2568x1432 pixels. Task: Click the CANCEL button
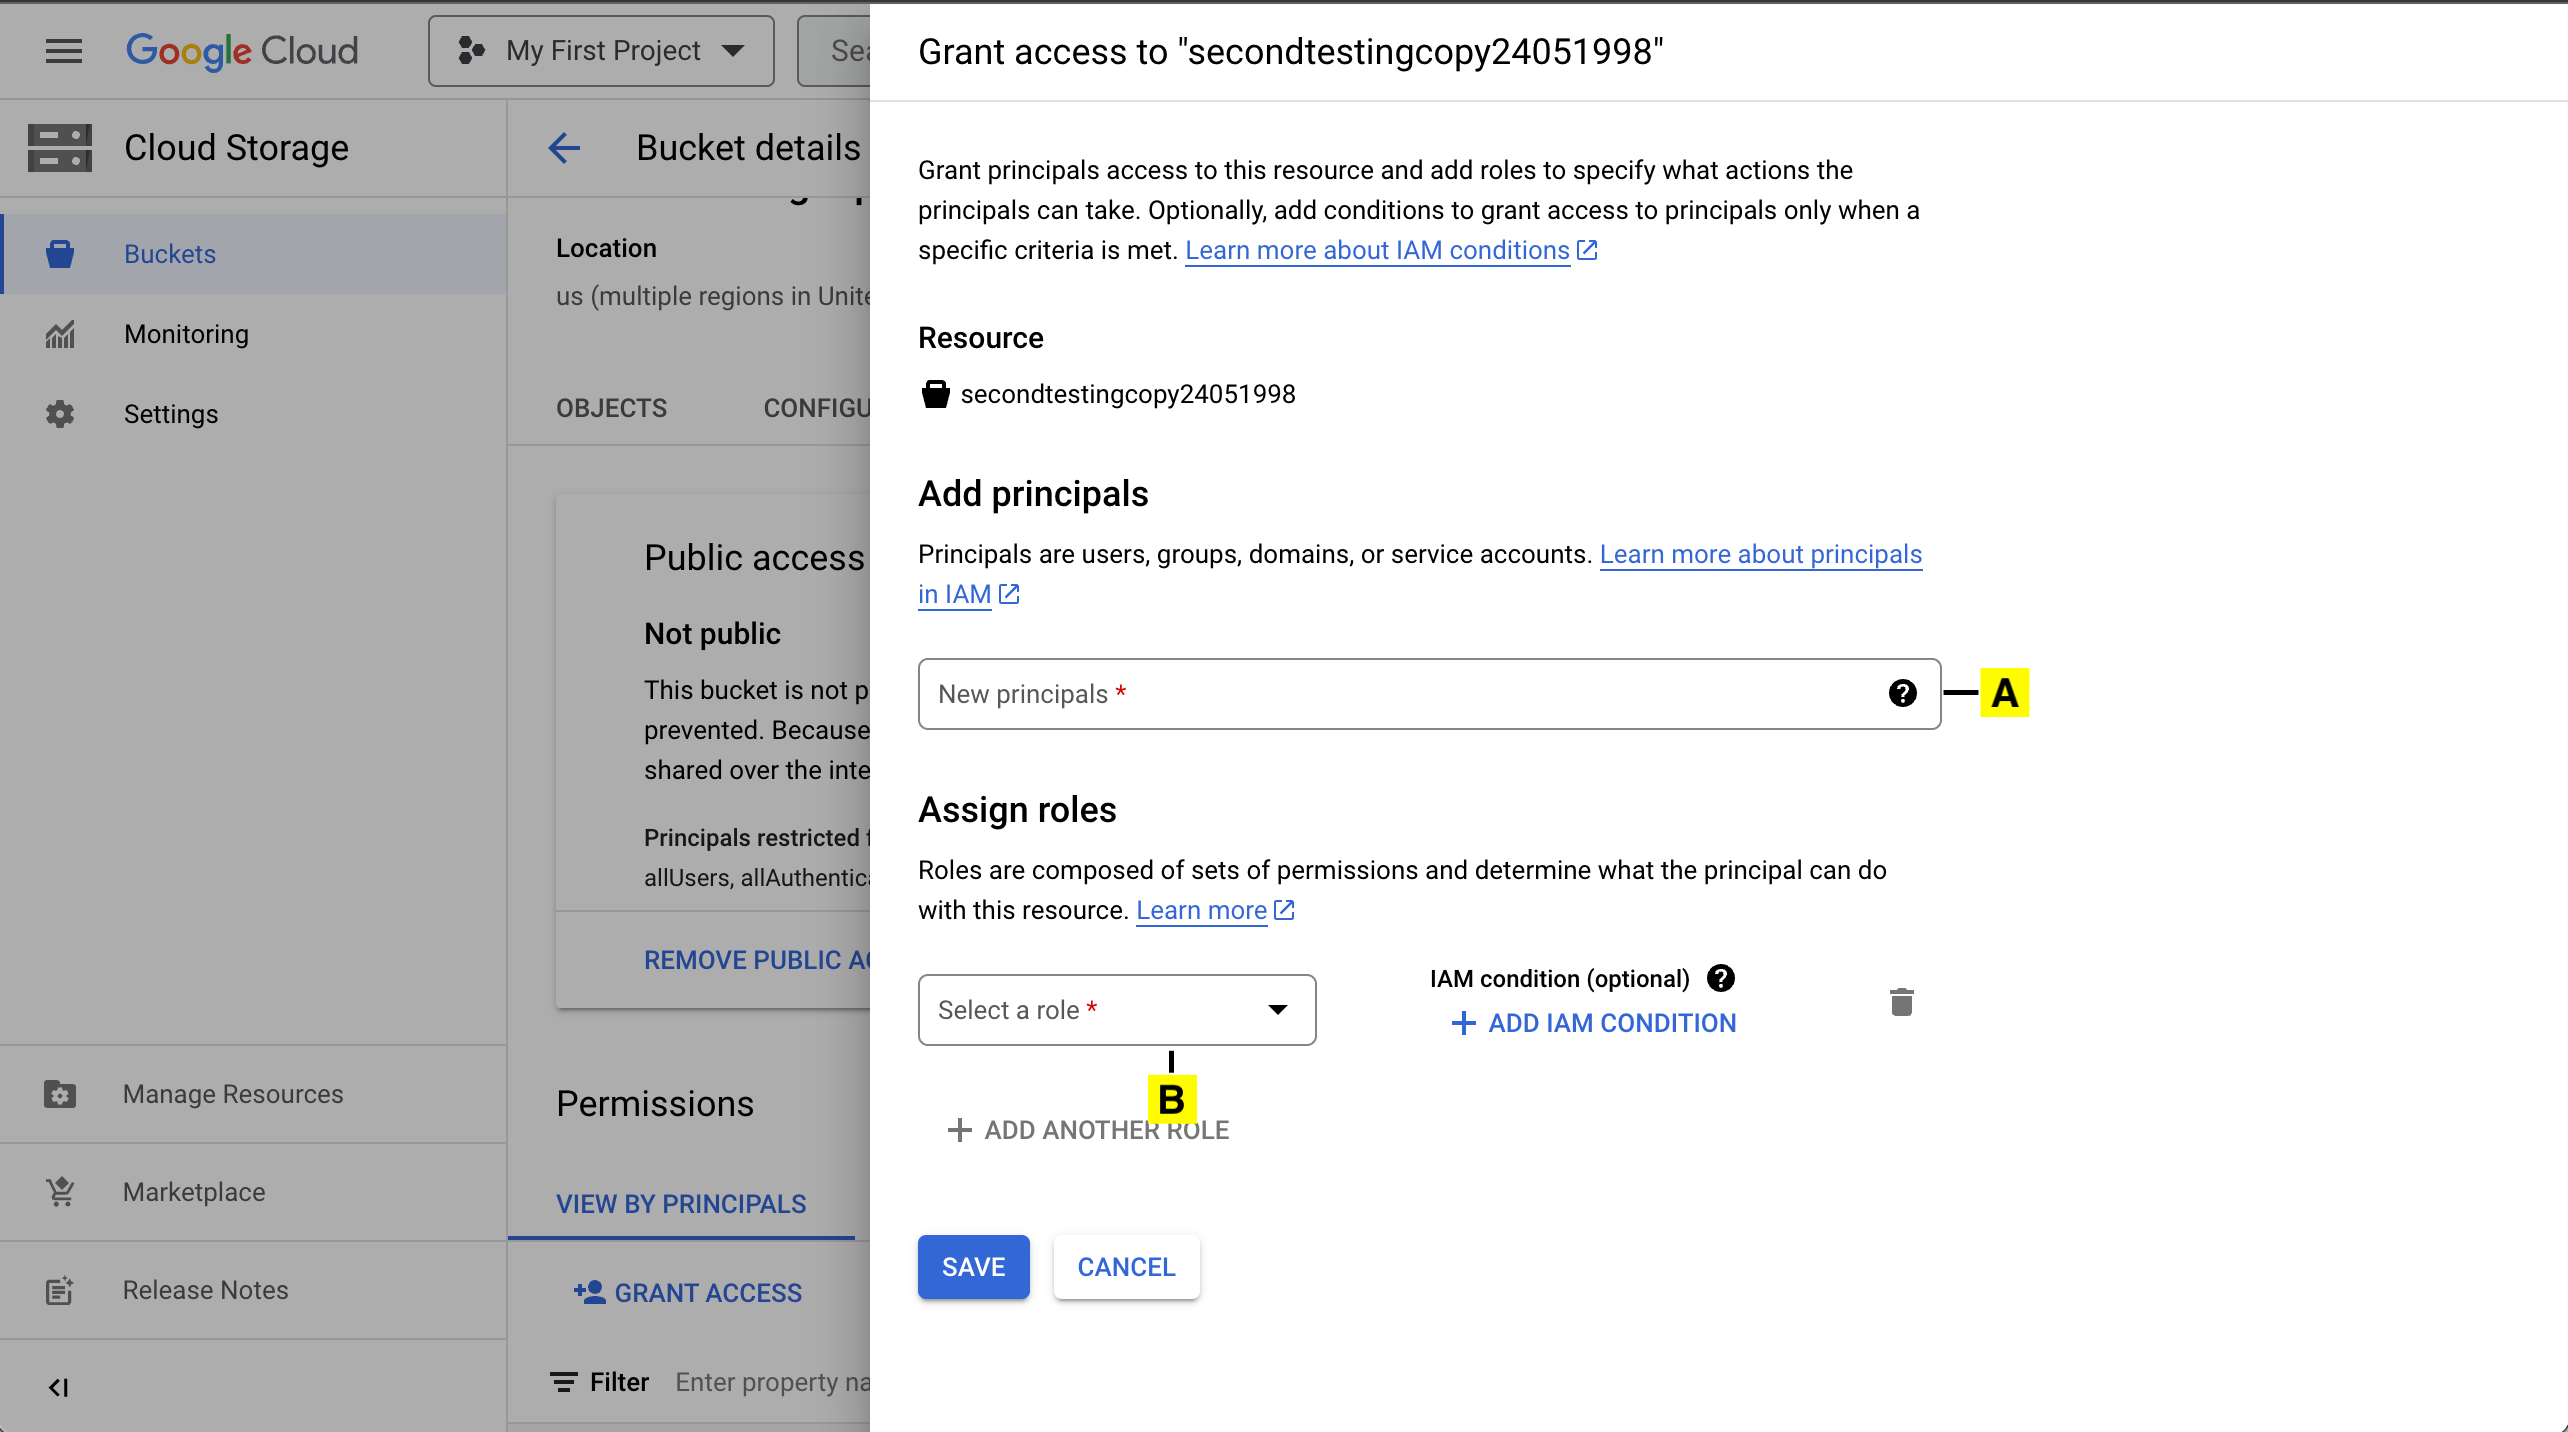coord(1126,1267)
